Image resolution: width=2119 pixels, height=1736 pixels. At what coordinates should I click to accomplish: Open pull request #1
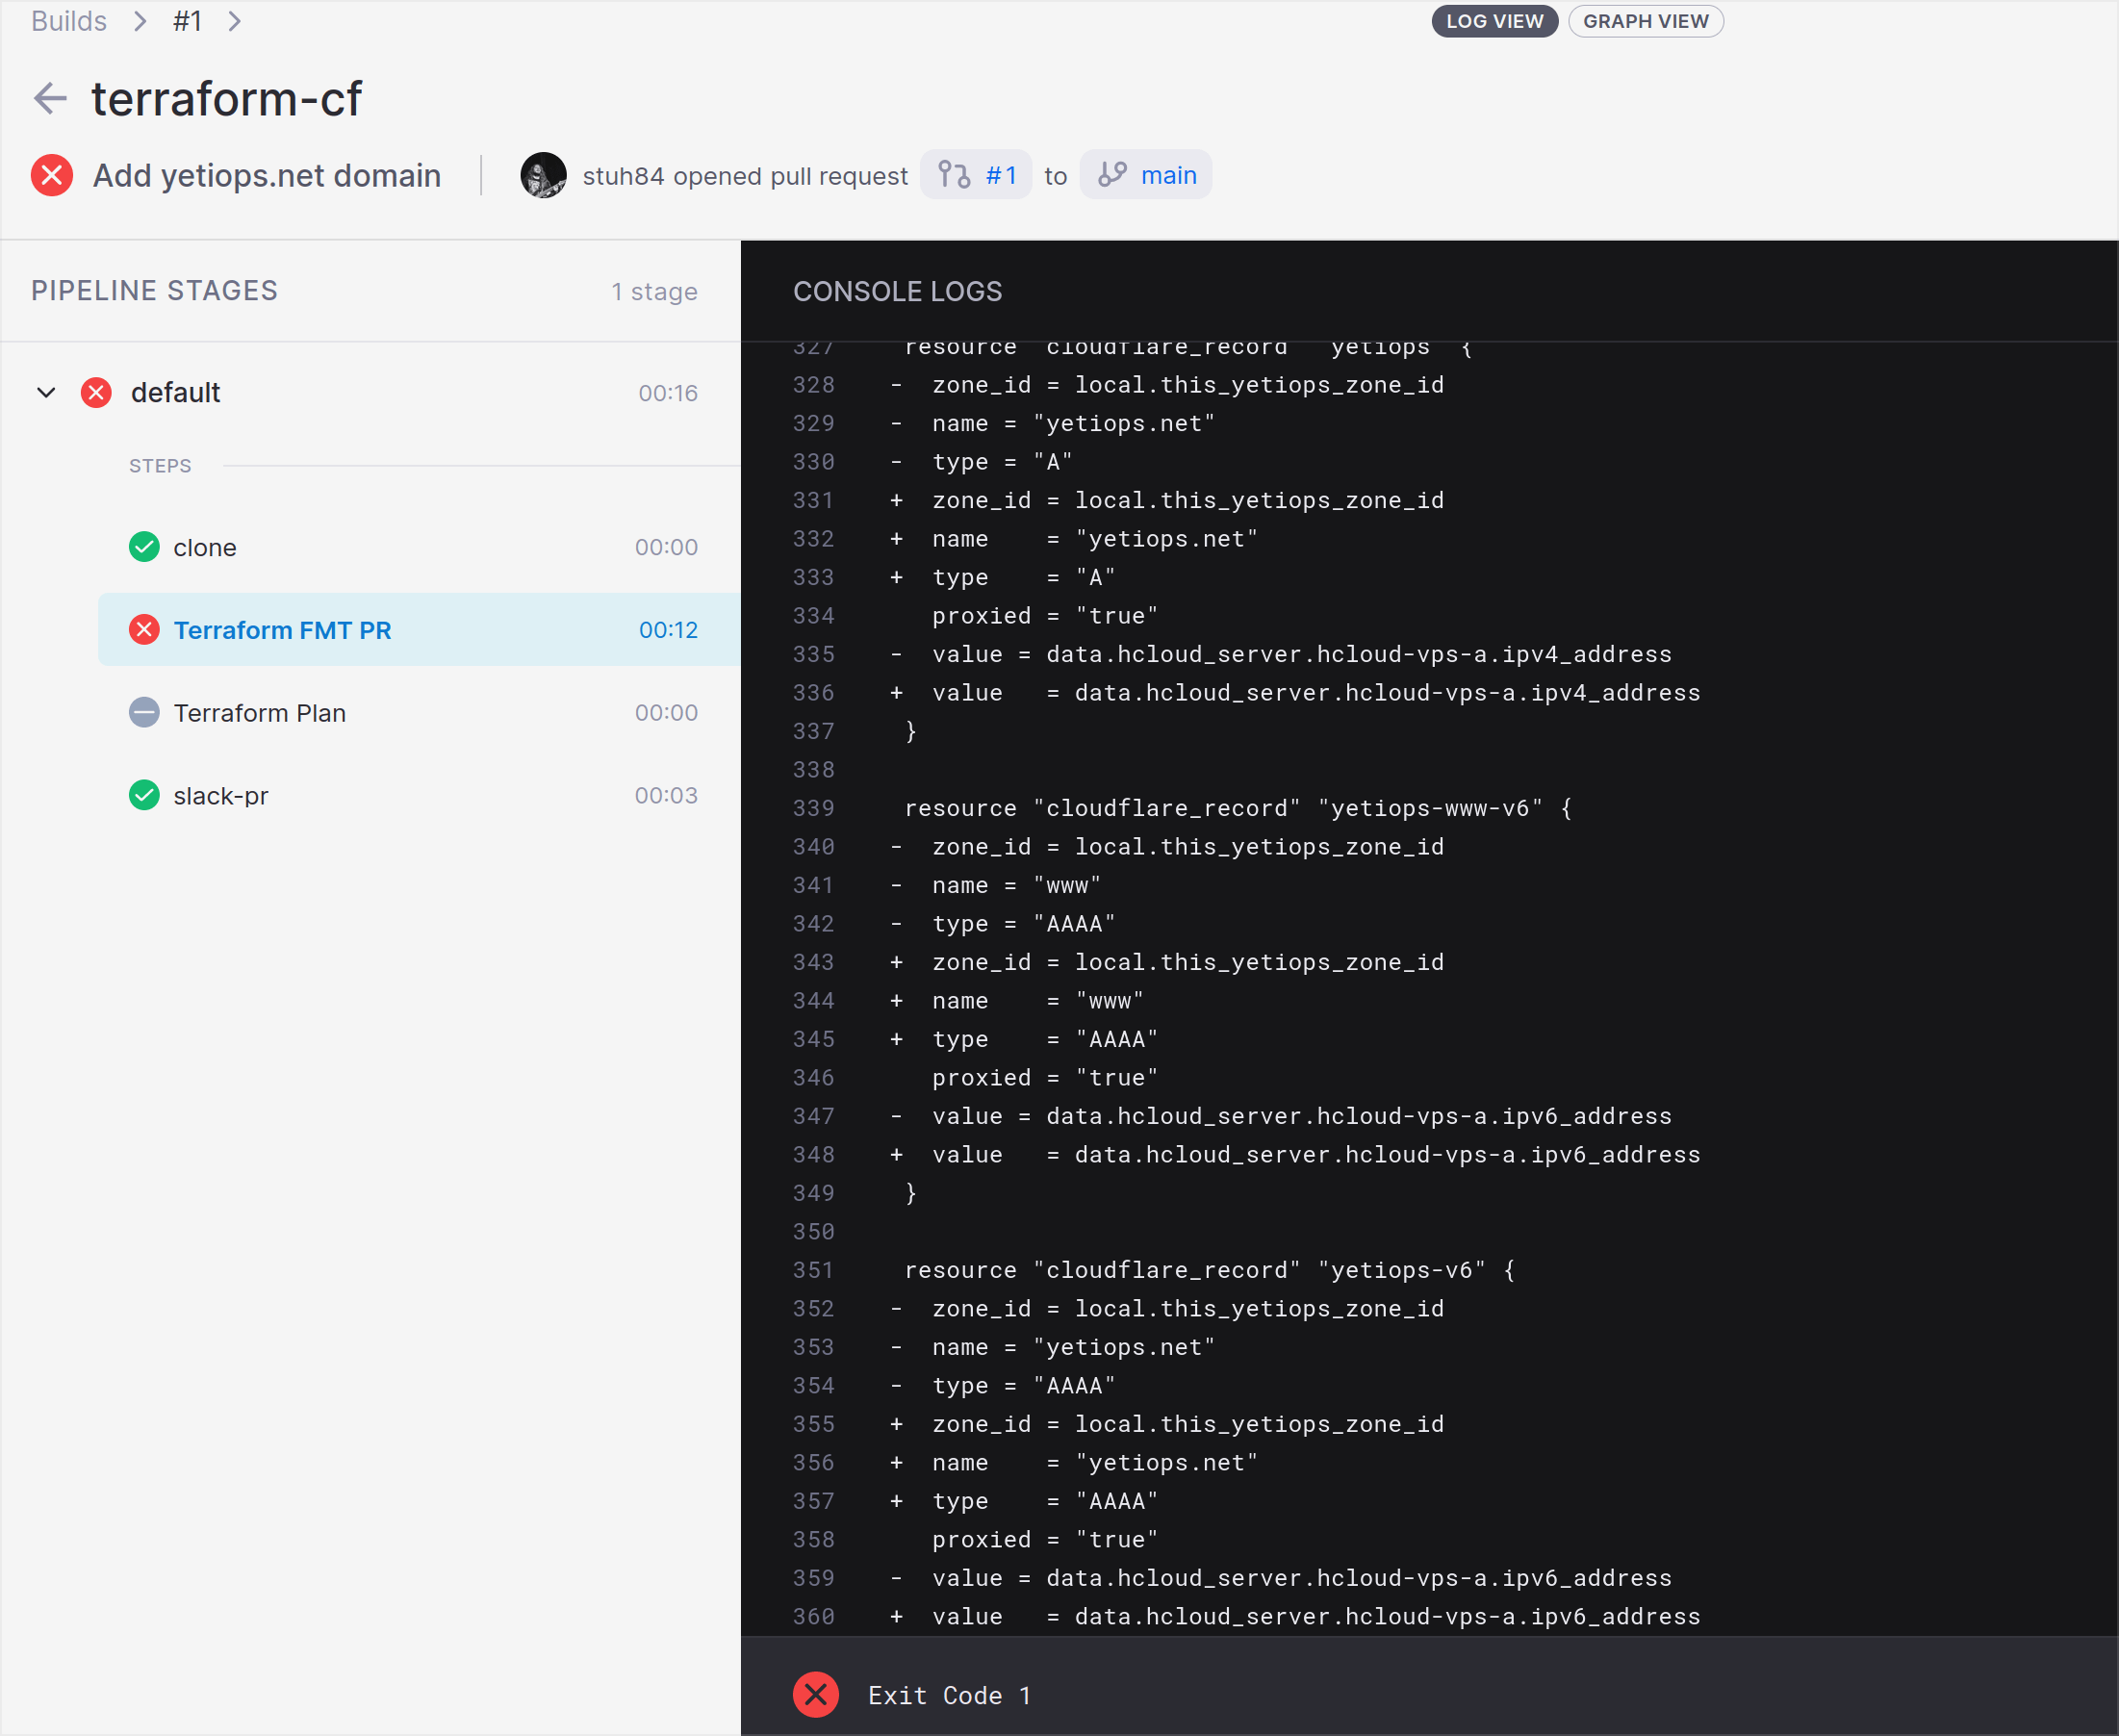click(1000, 174)
